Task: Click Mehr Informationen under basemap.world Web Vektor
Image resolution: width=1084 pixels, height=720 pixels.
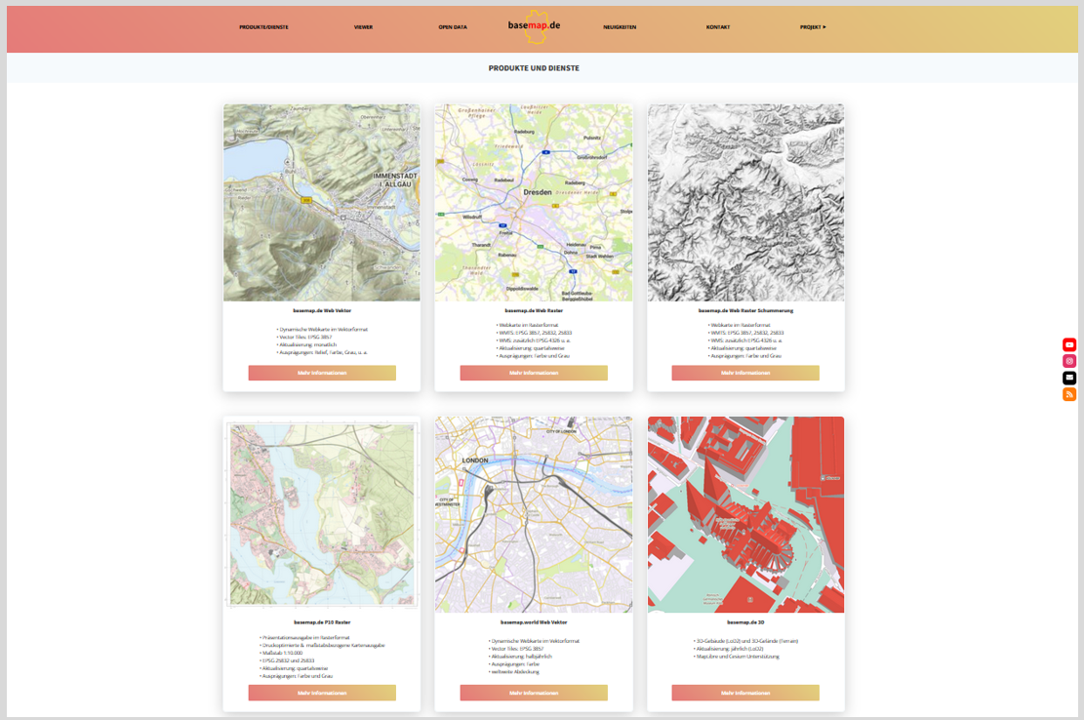Action: [x=534, y=693]
